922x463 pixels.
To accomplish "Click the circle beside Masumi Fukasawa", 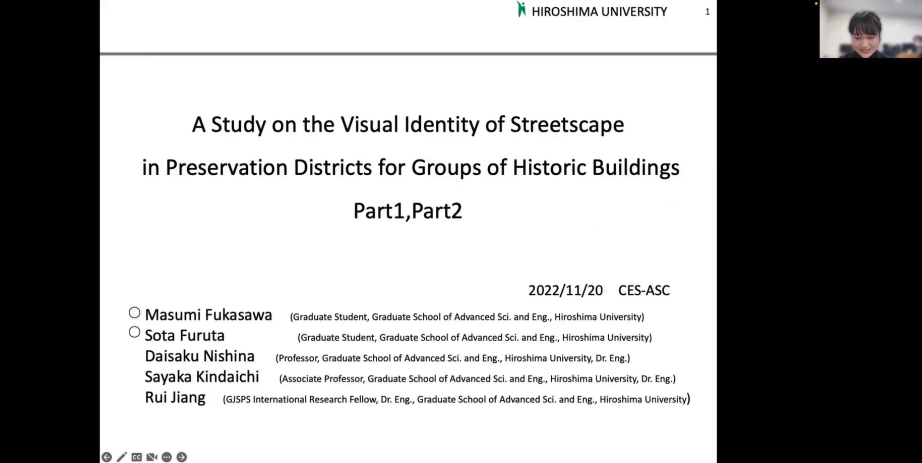I will [x=134, y=313].
